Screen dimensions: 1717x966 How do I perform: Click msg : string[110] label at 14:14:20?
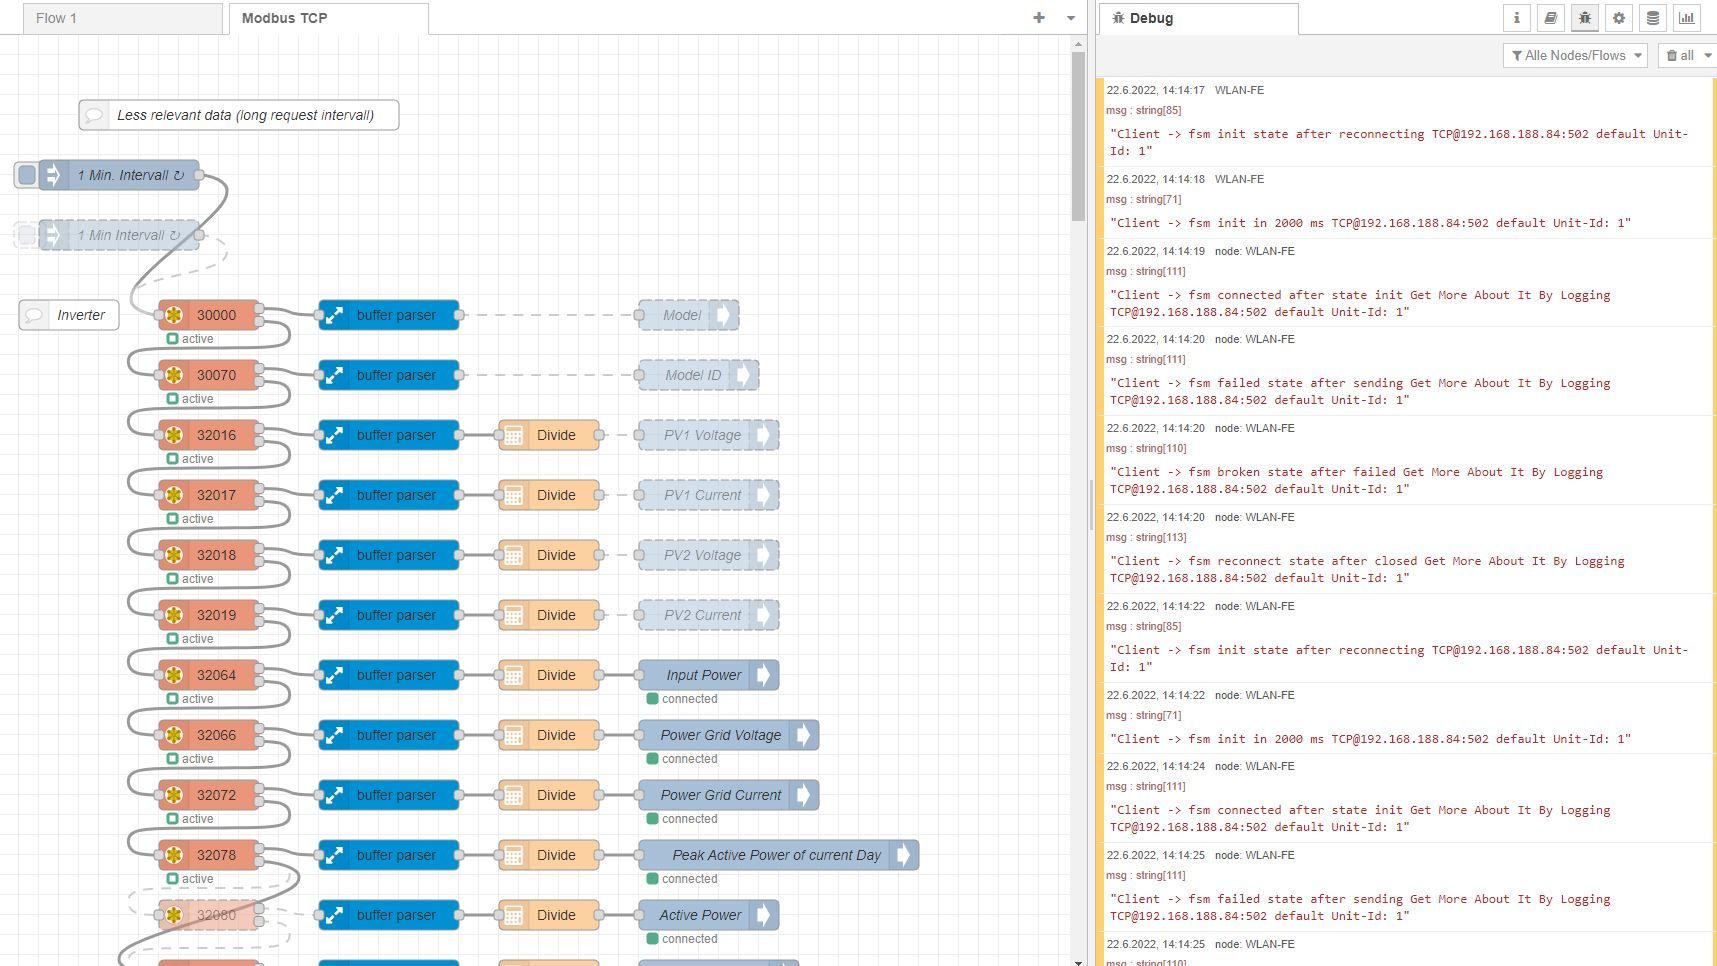click(1146, 448)
